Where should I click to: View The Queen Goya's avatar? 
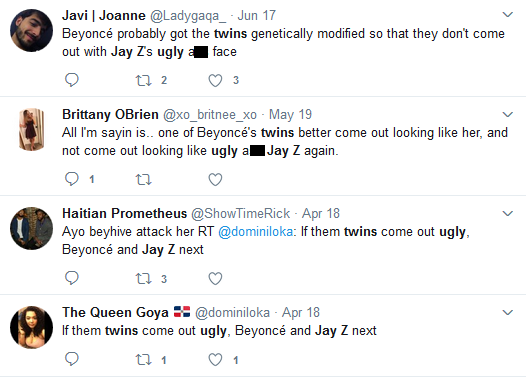32,327
